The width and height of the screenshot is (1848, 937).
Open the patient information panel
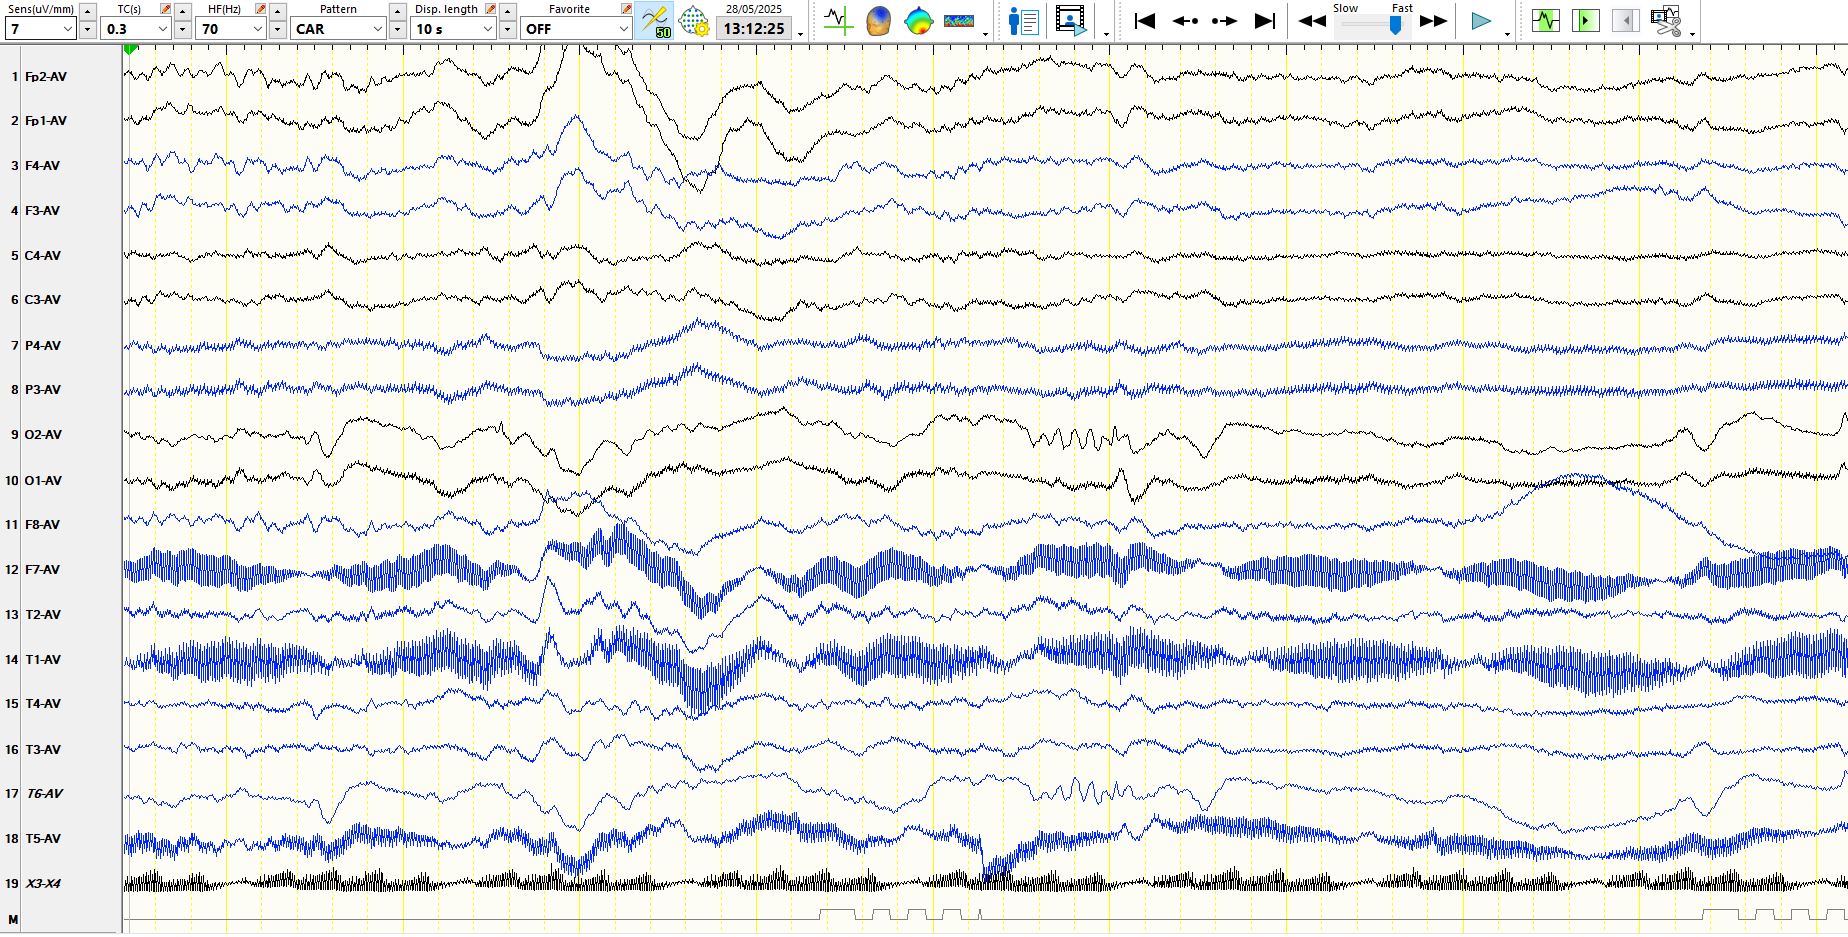coord(1023,21)
